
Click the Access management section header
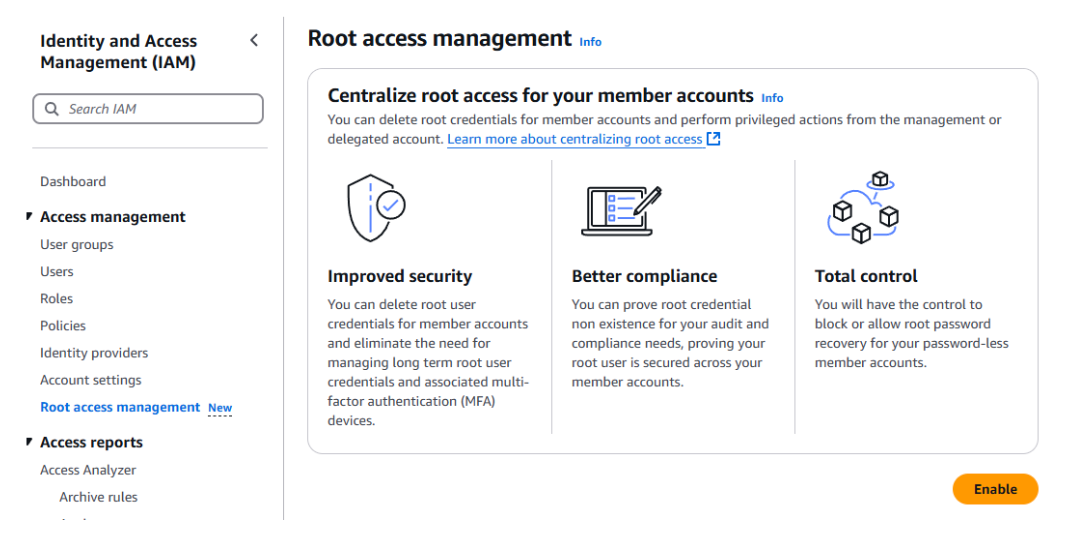[113, 217]
